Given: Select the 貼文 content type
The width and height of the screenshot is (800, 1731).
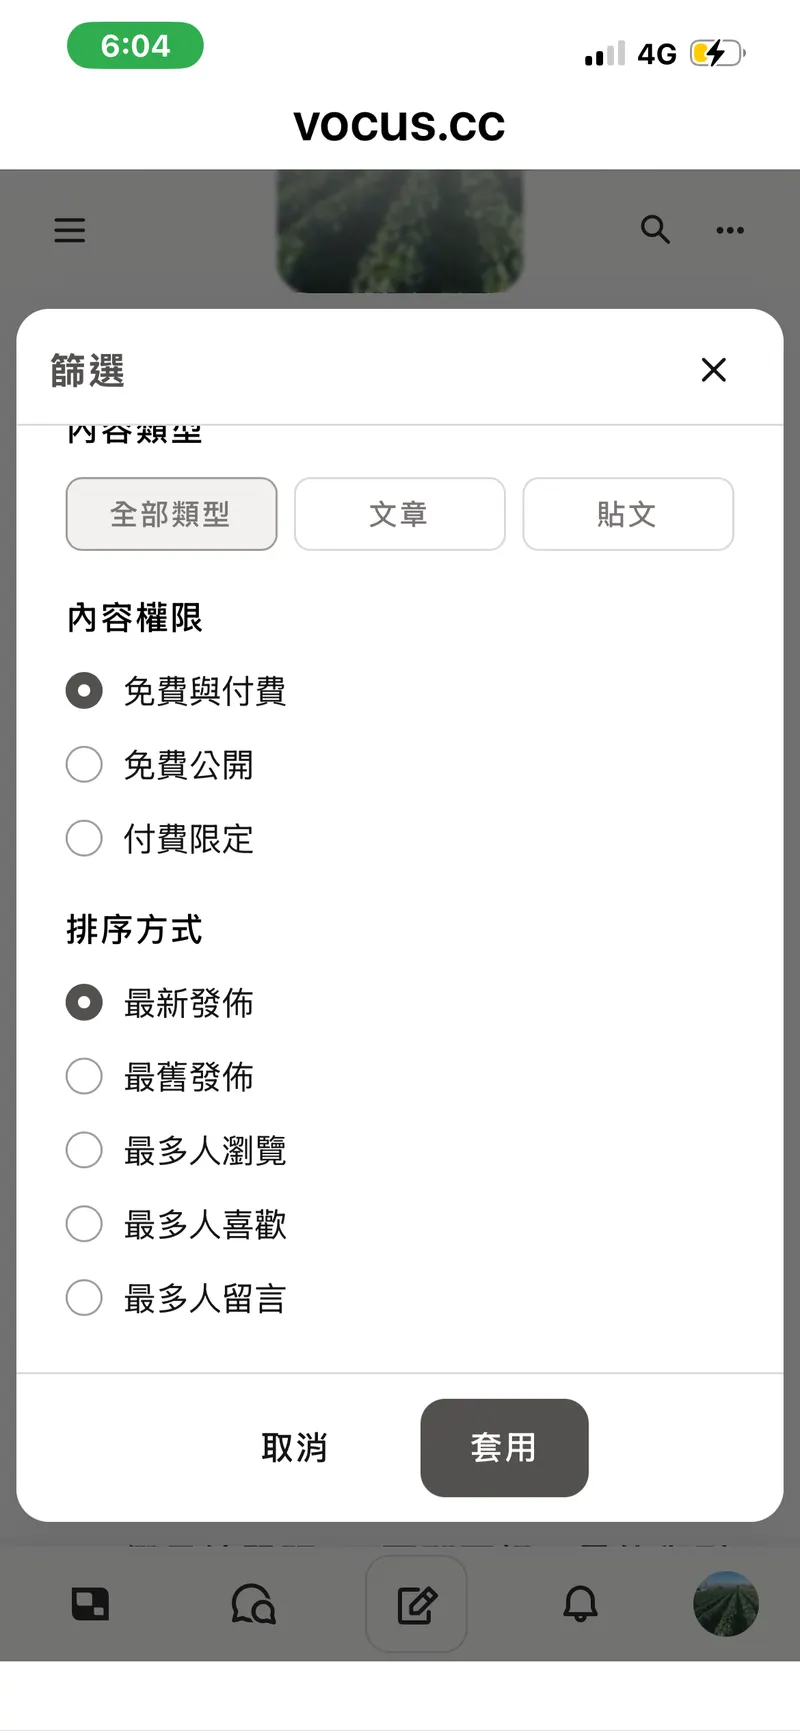Looking at the screenshot, I should coord(628,514).
